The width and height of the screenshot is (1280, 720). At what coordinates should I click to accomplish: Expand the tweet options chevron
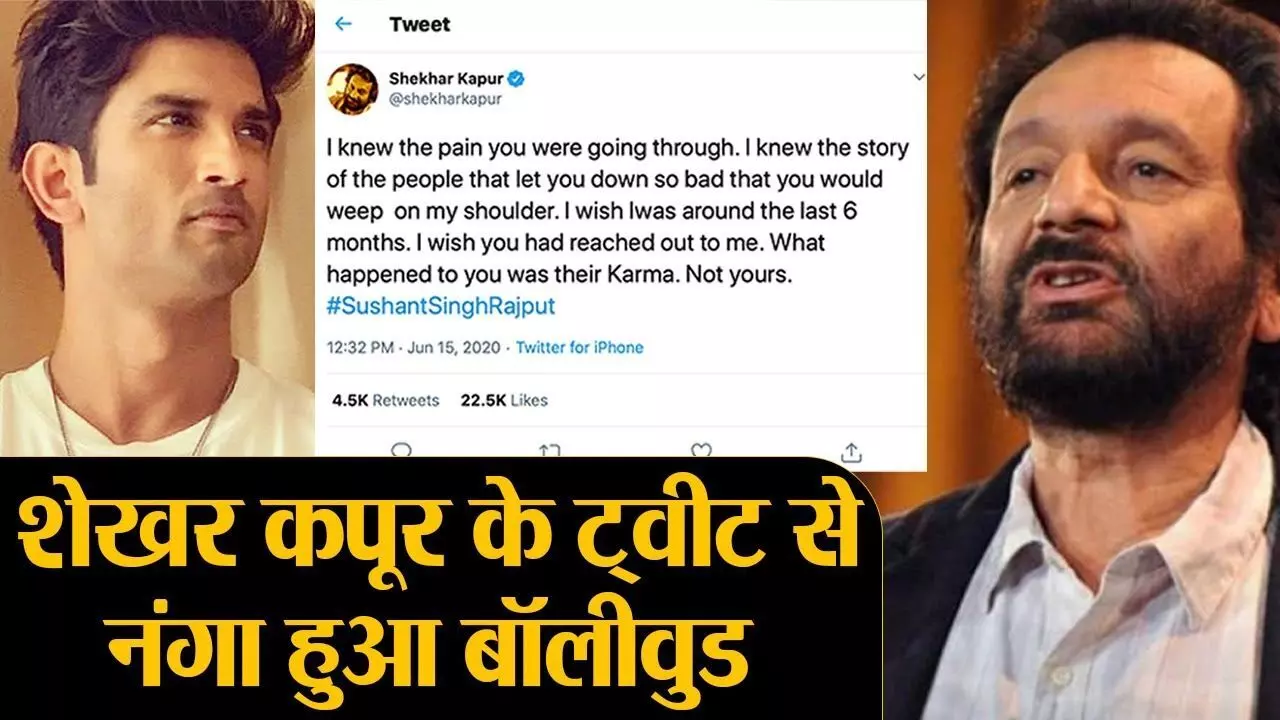(919, 77)
